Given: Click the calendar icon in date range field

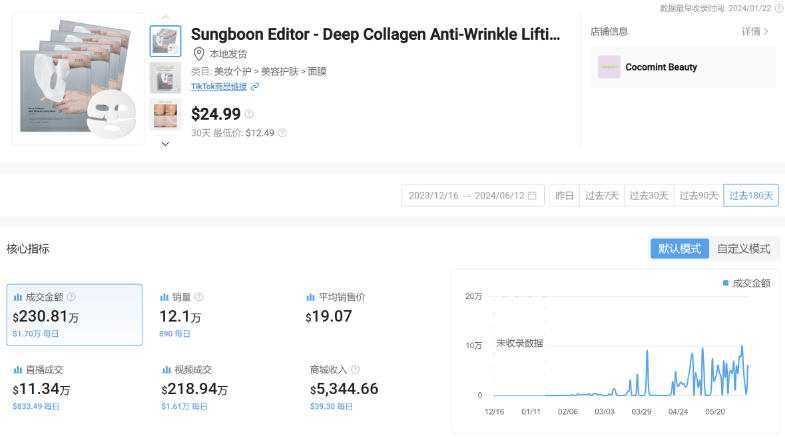Looking at the screenshot, I should click(532, 196).
